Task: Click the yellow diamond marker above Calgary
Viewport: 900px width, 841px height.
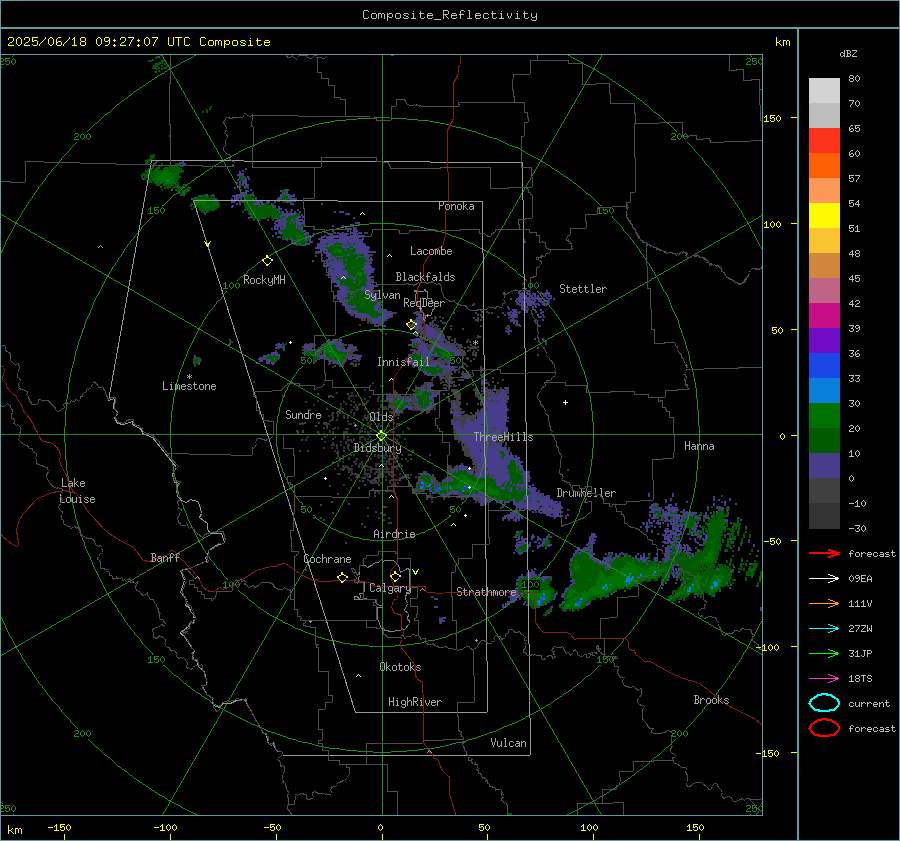Action: 395,576
